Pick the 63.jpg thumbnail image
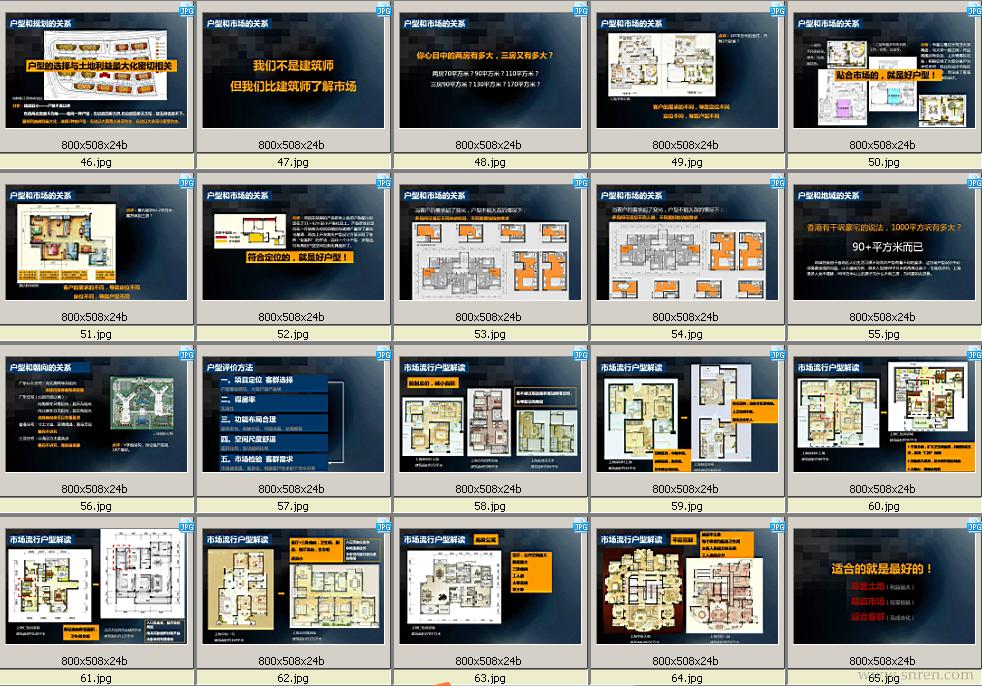Viewport: 982px width, 686px height. pyautogui.click(x=490, y=586)
